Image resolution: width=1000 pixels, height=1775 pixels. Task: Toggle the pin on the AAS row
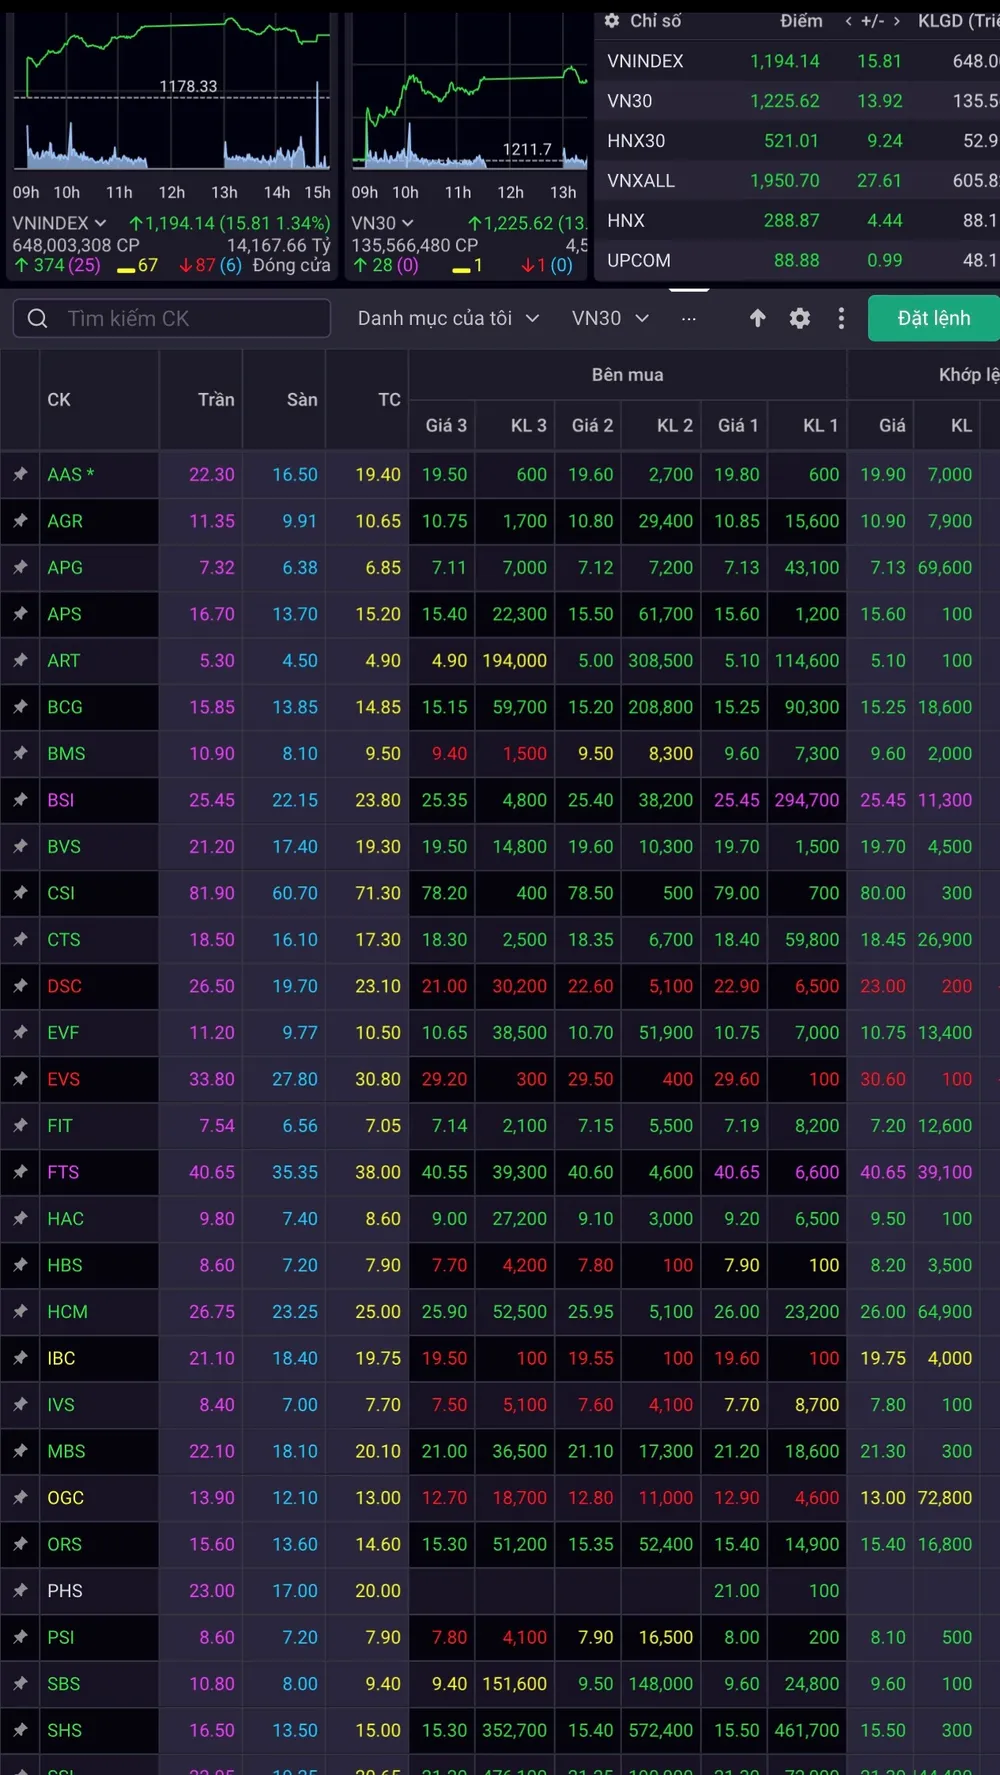(20, 474)
